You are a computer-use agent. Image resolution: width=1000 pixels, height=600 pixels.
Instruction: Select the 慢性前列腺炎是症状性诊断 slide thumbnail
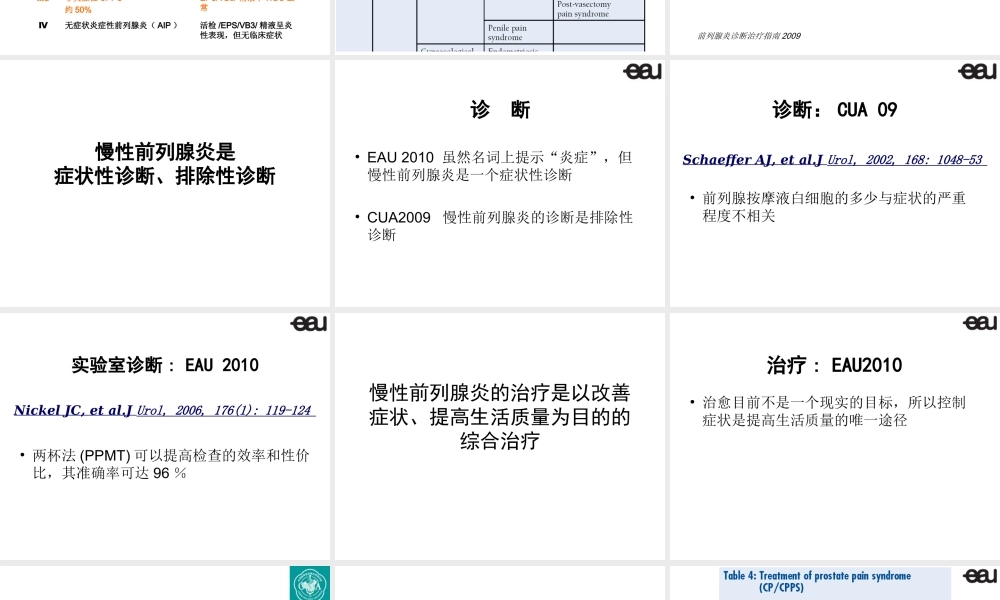tap(165, 180)
